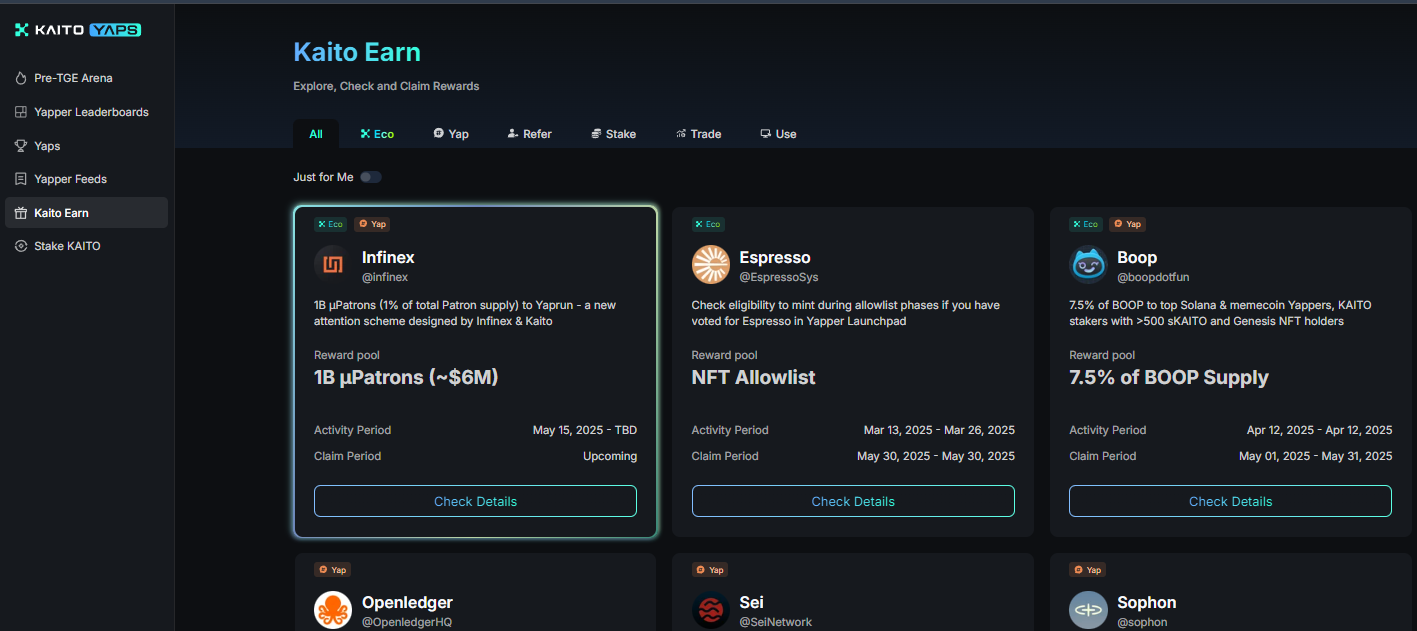1417x631 pixels.
Task: Switch to the Refer tab
Action: pos(529,134)
